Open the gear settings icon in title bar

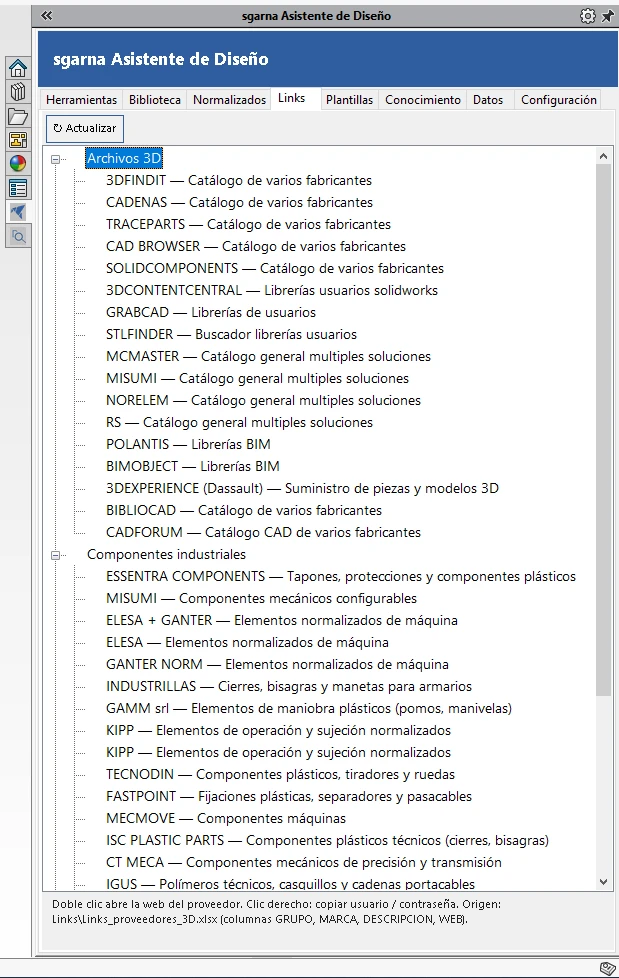[x=587, y=16]
